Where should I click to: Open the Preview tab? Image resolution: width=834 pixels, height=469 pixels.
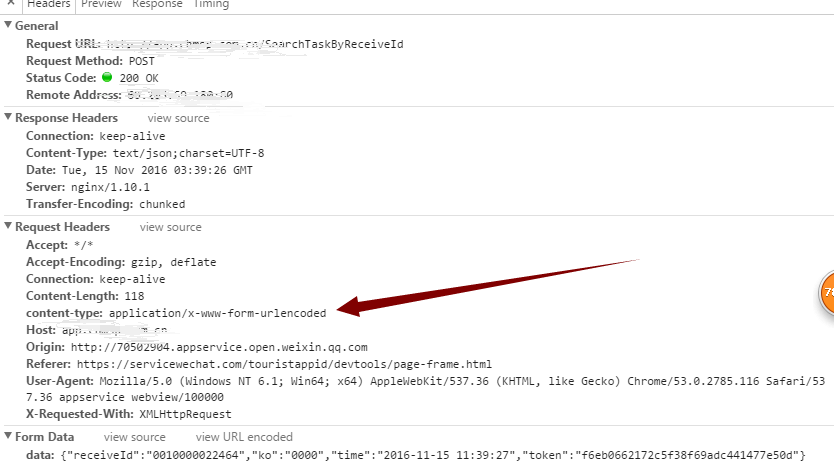click(101, 4)
